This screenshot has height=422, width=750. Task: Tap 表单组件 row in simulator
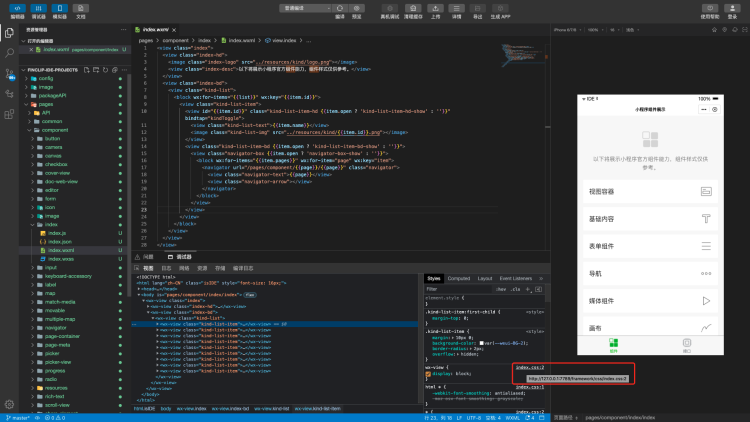(x=650, y=246)
